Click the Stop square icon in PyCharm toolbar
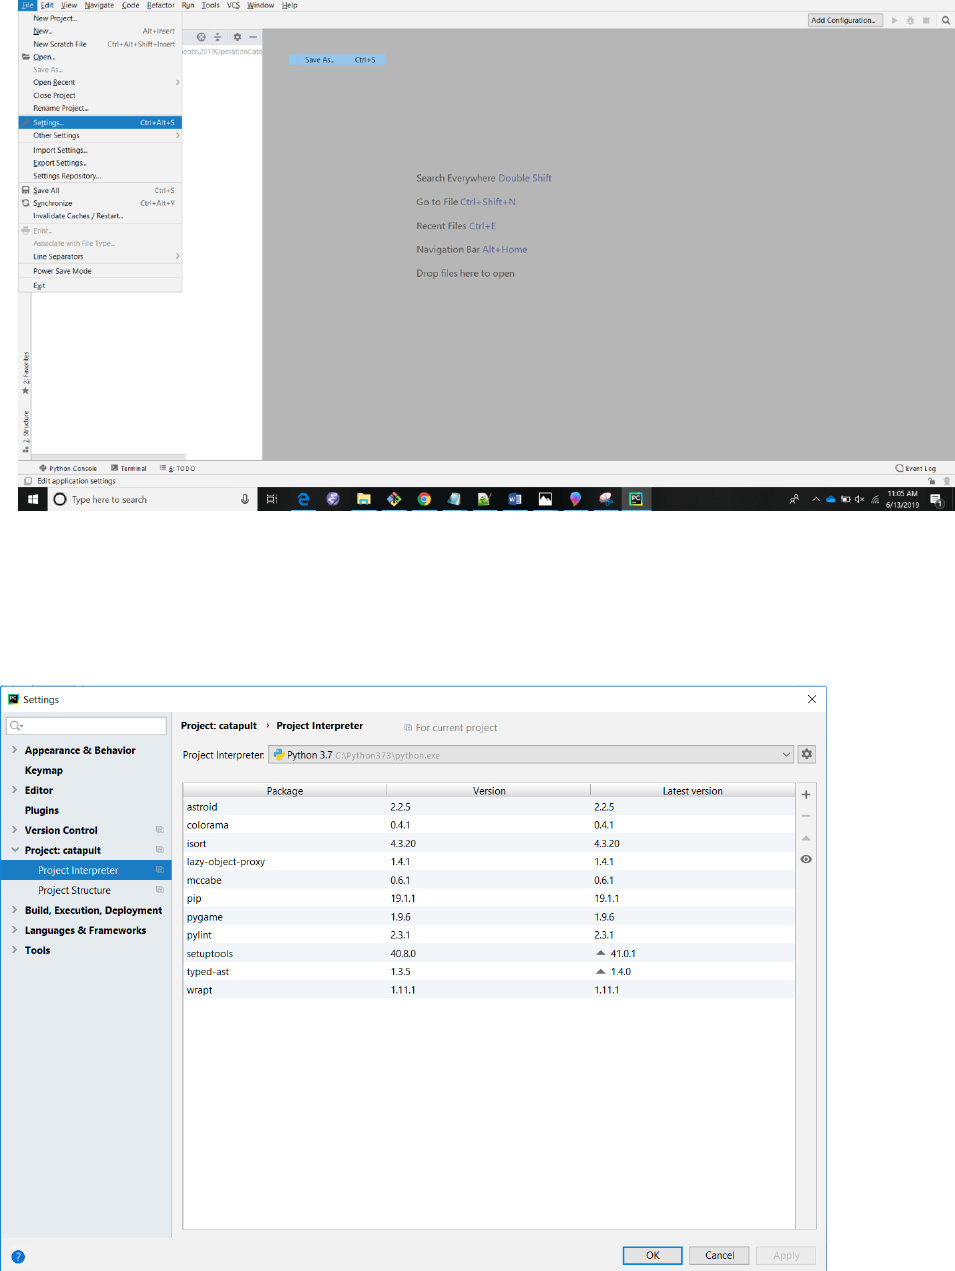Image resolution: width=955 pixels, height=1271 pixels. 926,20
